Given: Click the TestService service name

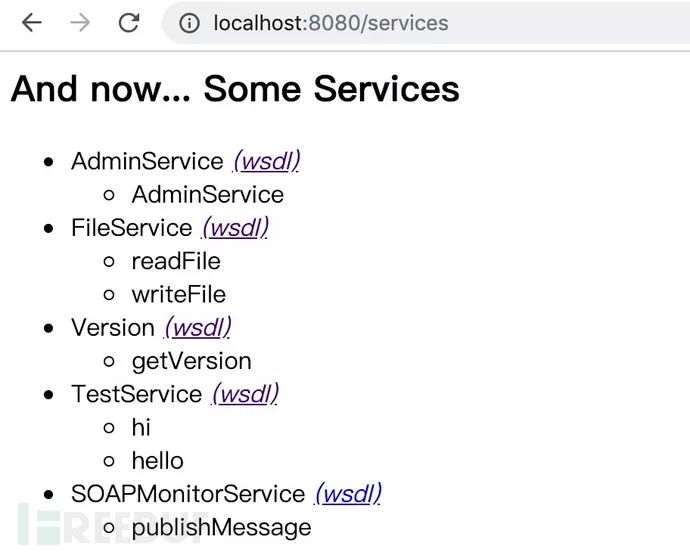Looking at the screenshot, I should tap(136, 394).
